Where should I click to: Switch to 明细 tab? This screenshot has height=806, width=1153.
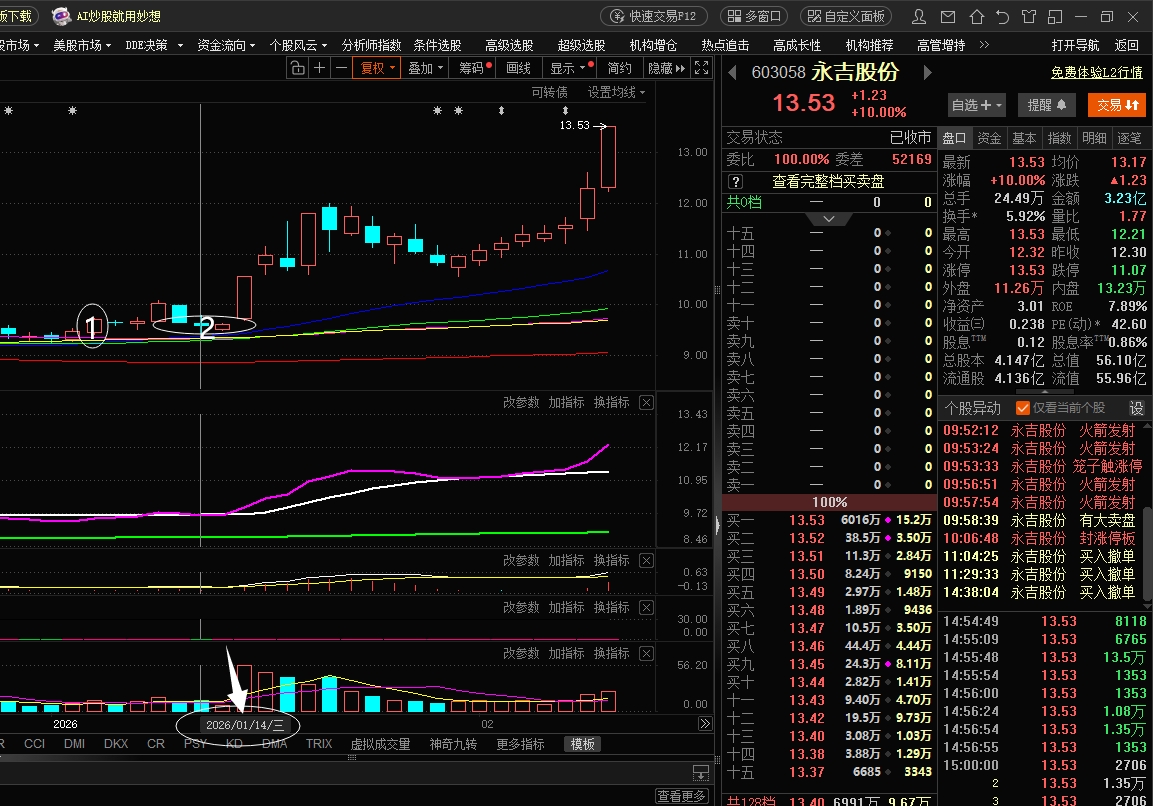coord(1094,138)
